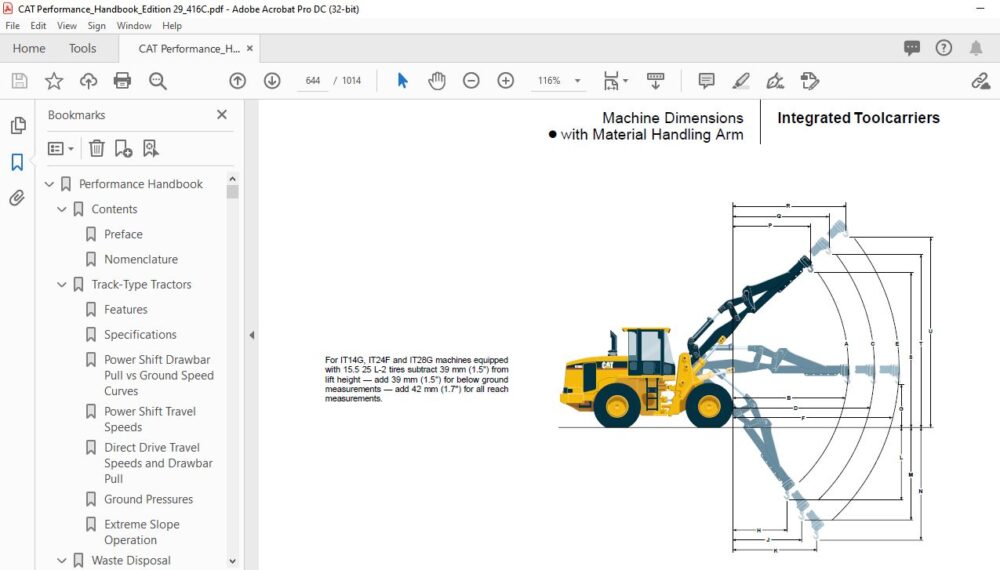Collapse Waste Disposal bookmark

tap(61, 560)
